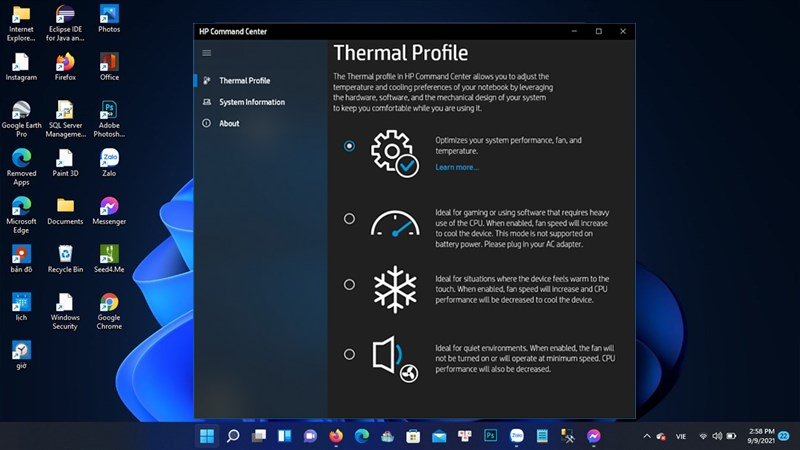800x450 pixels.
Task: Switch to Messenger on the taskbar
Action: point(593,436)
